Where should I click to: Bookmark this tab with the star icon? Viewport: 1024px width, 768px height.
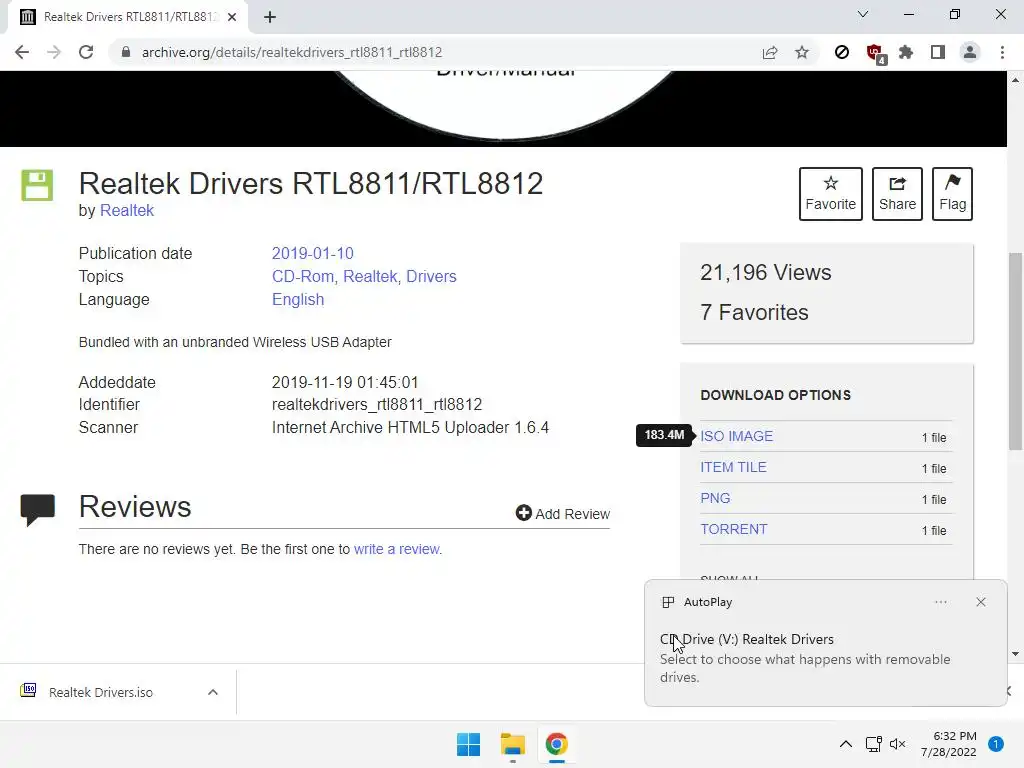click(802, 52)
